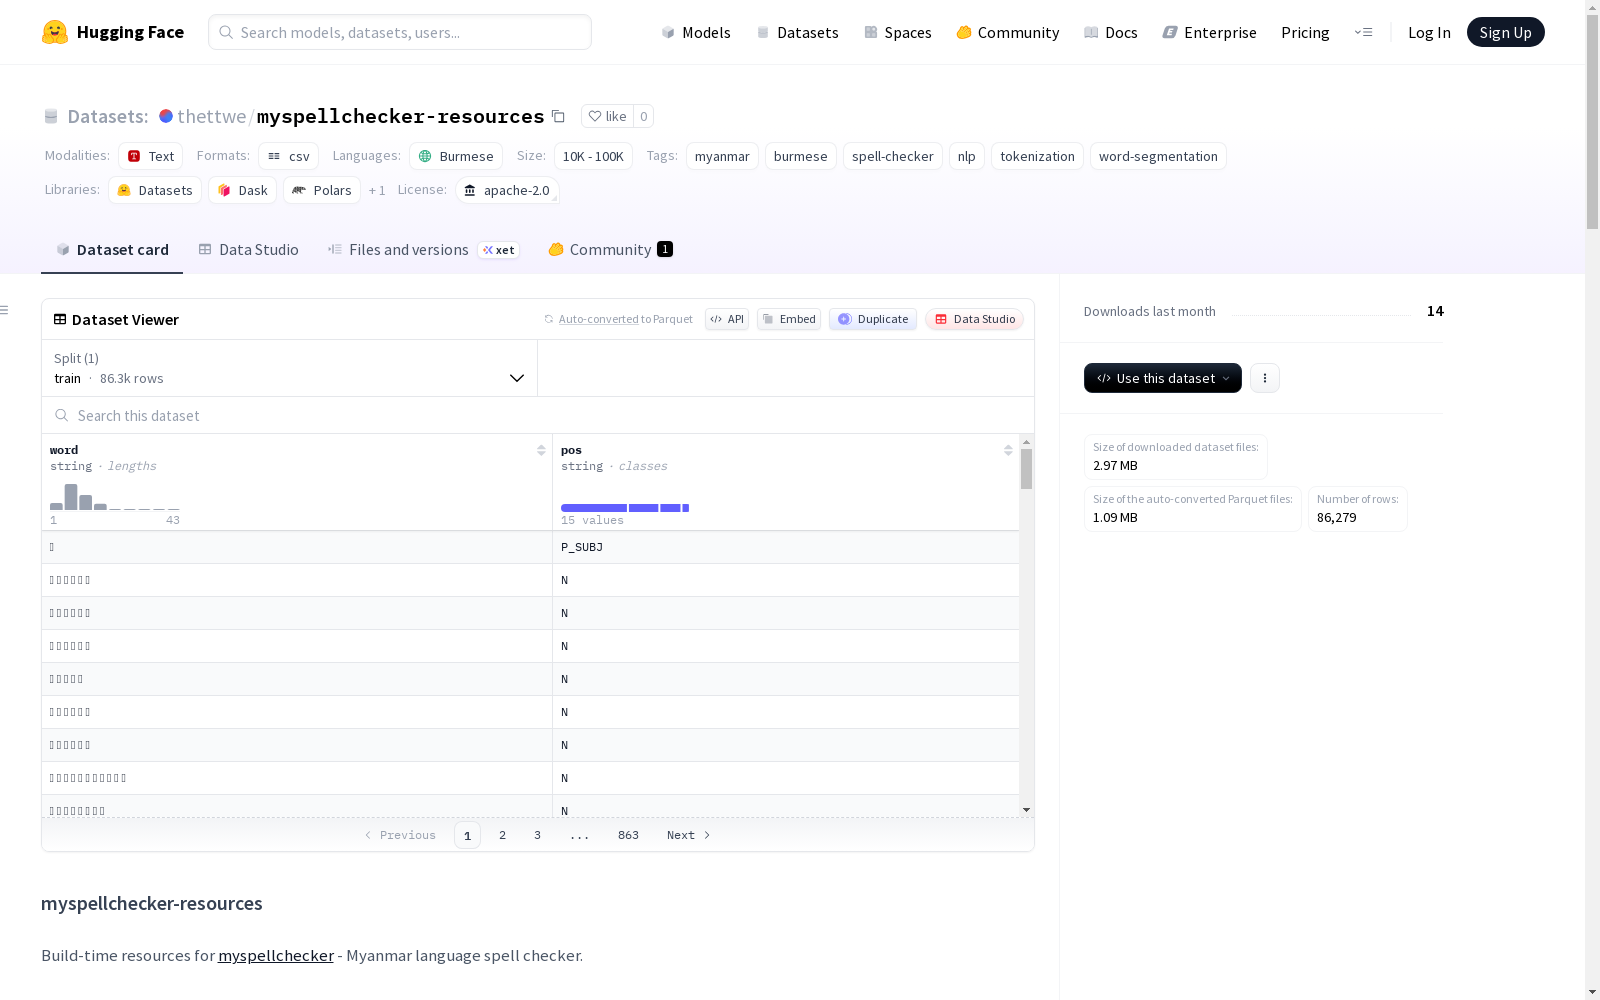Image resolution: width=1600 pixels, height=1000 pixels.
Task: Go to Pricing page
Action: coord(1305,32)
